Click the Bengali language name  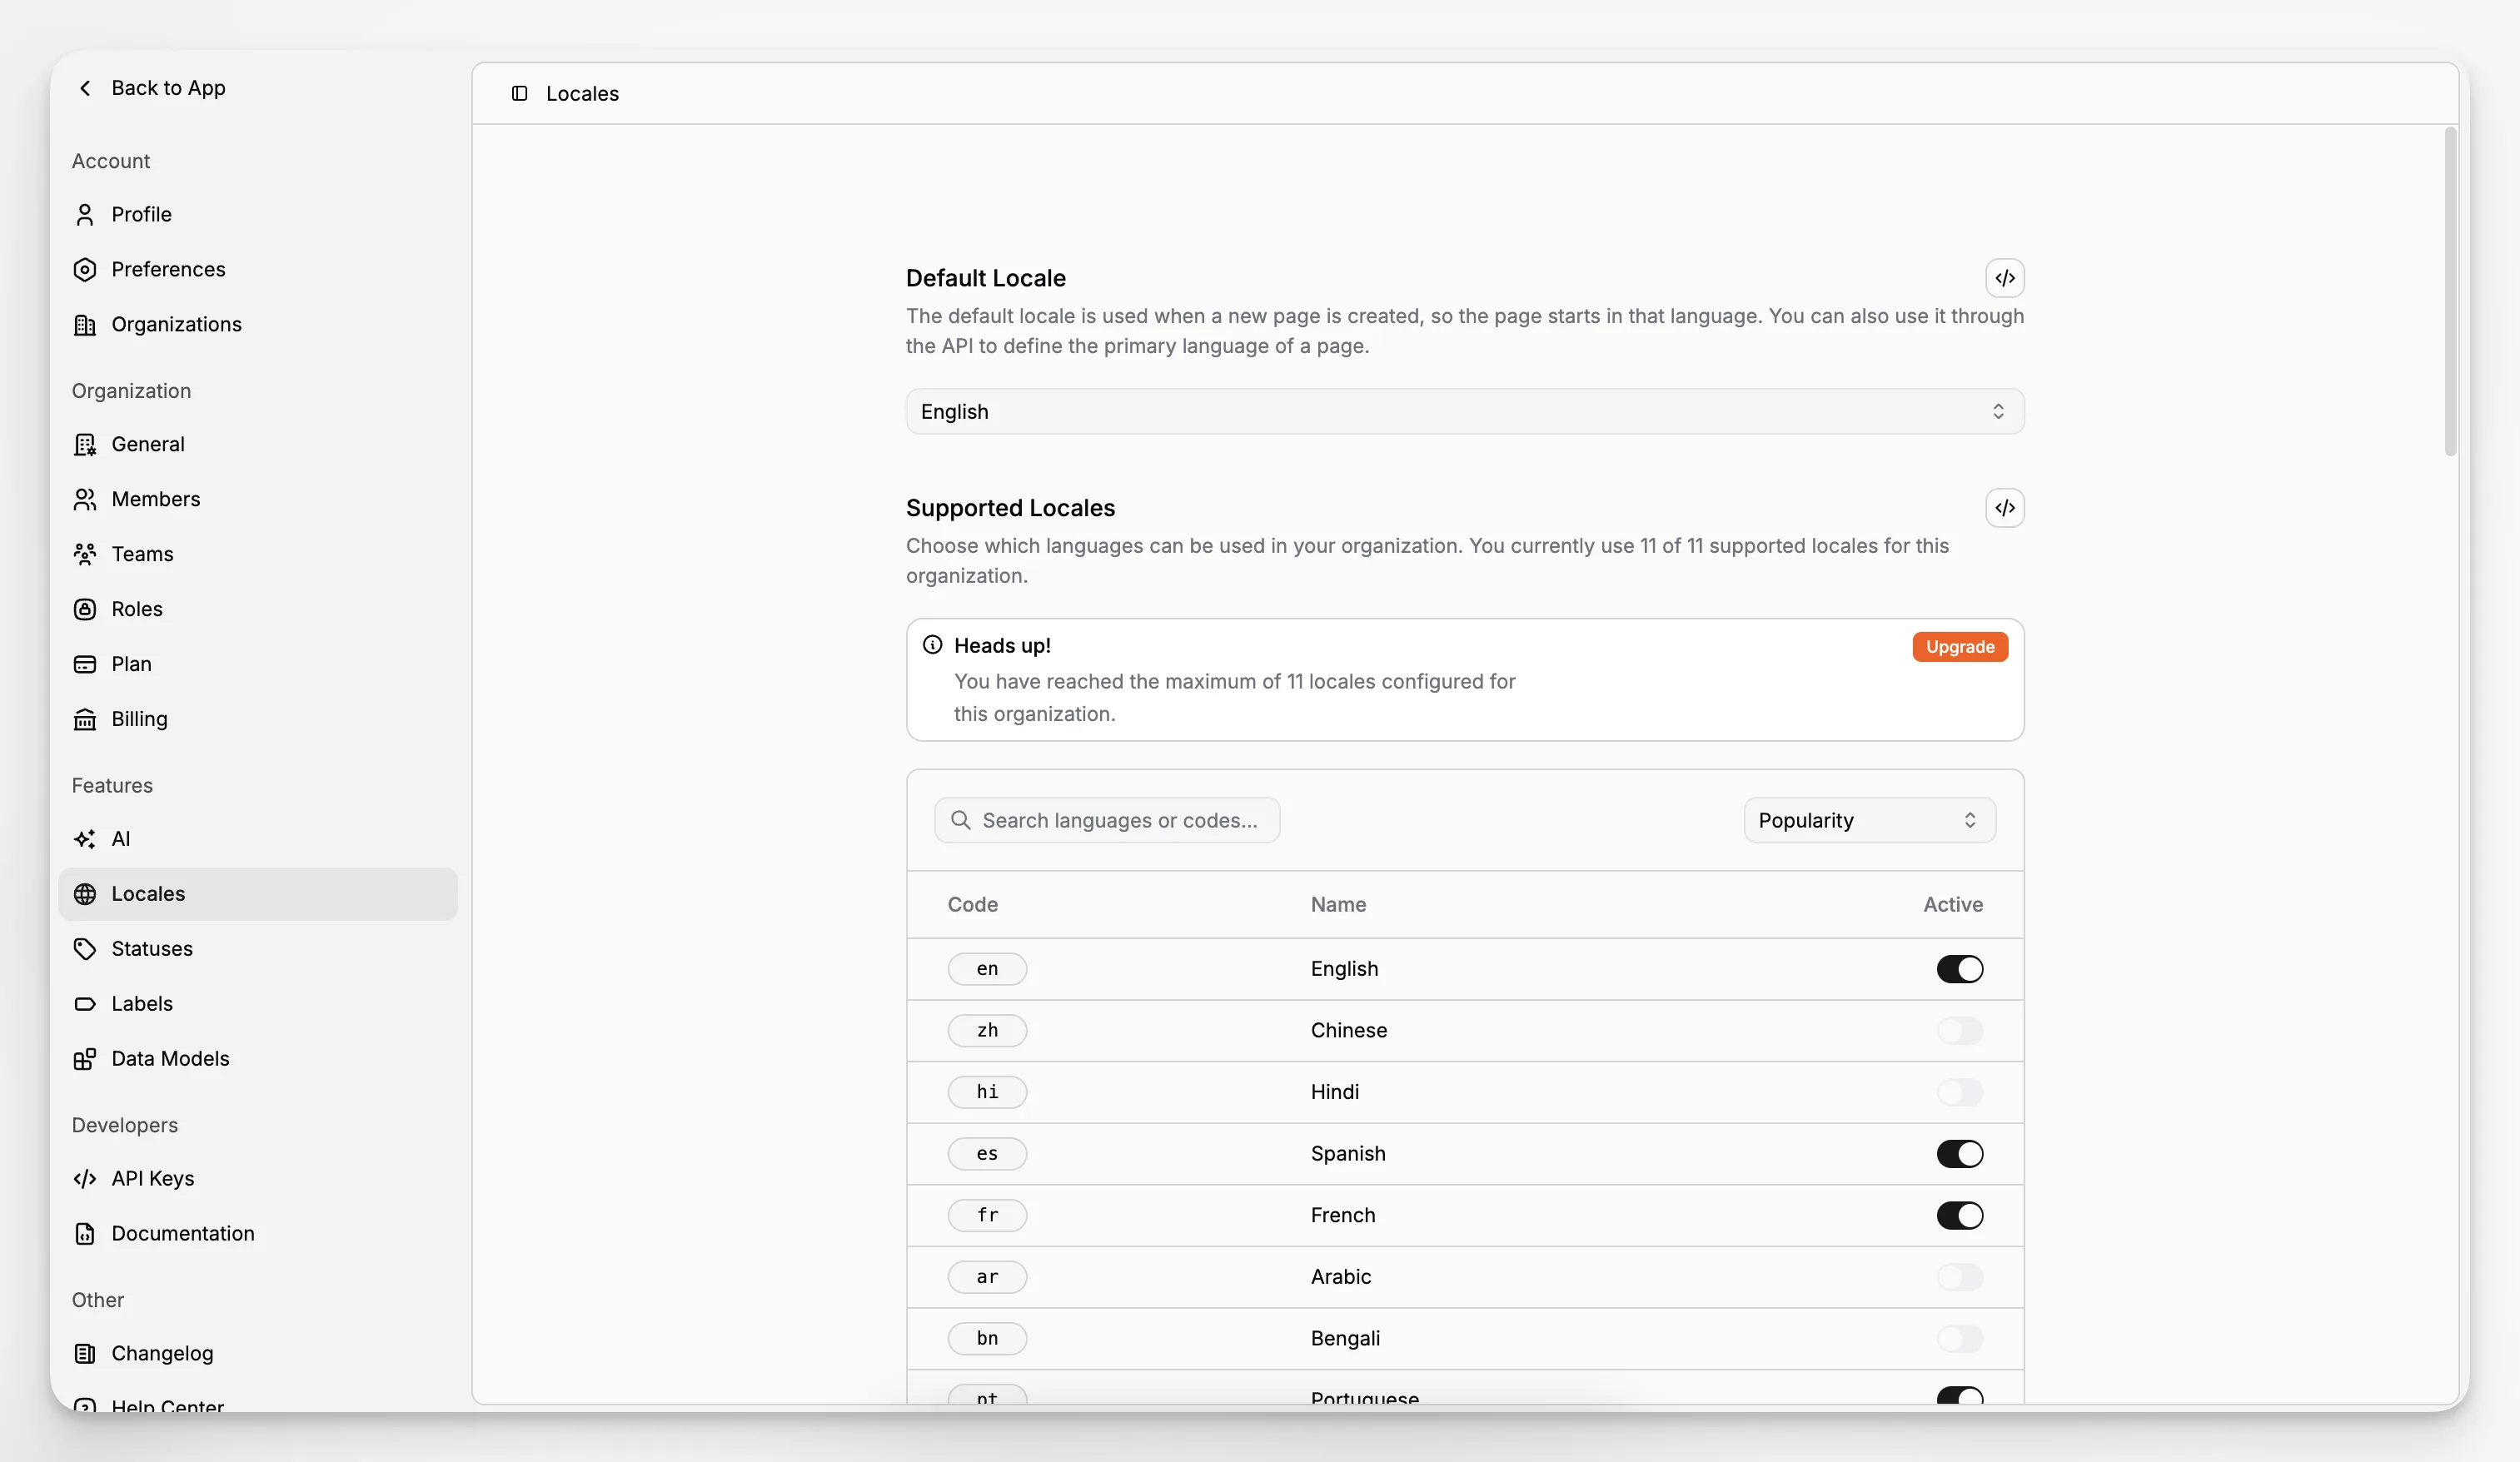[1345, 1340]
